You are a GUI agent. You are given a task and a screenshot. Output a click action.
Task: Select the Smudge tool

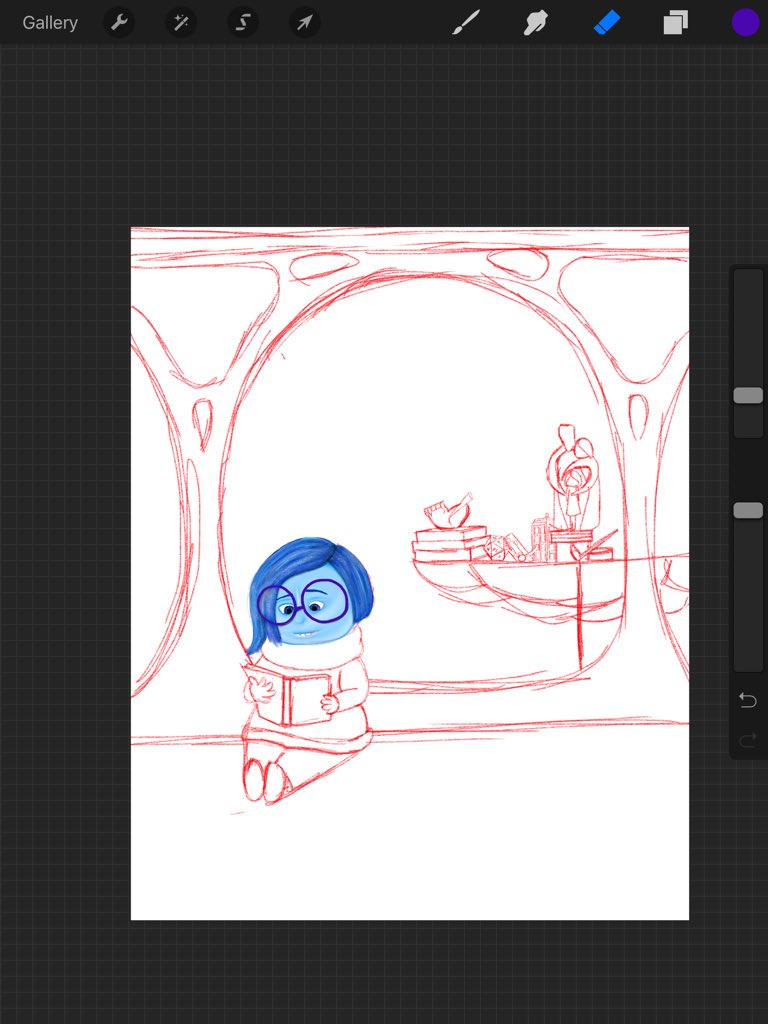point(536,23)
